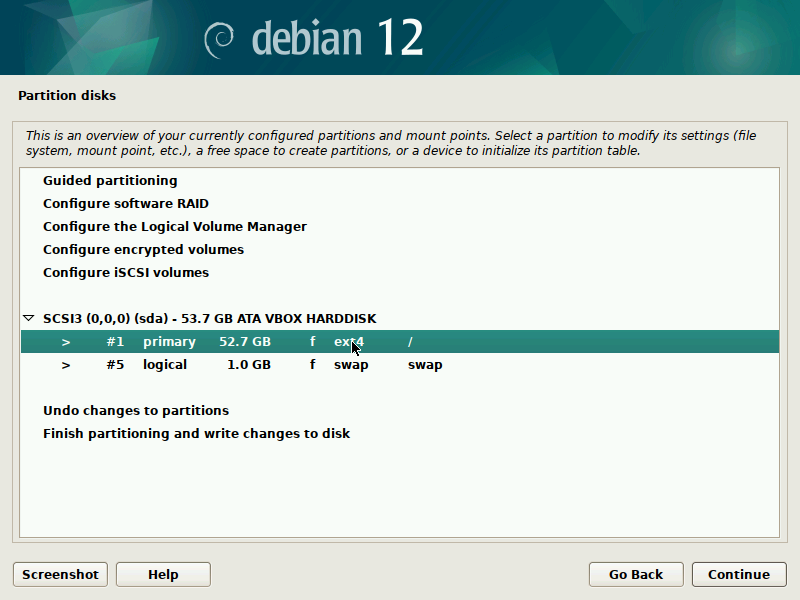Click the arrow beside partition #1
800x600 pixels.
pos(66,342)
